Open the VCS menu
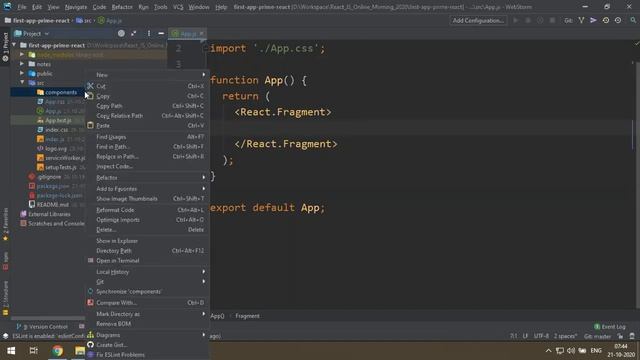 pos(178,7)
